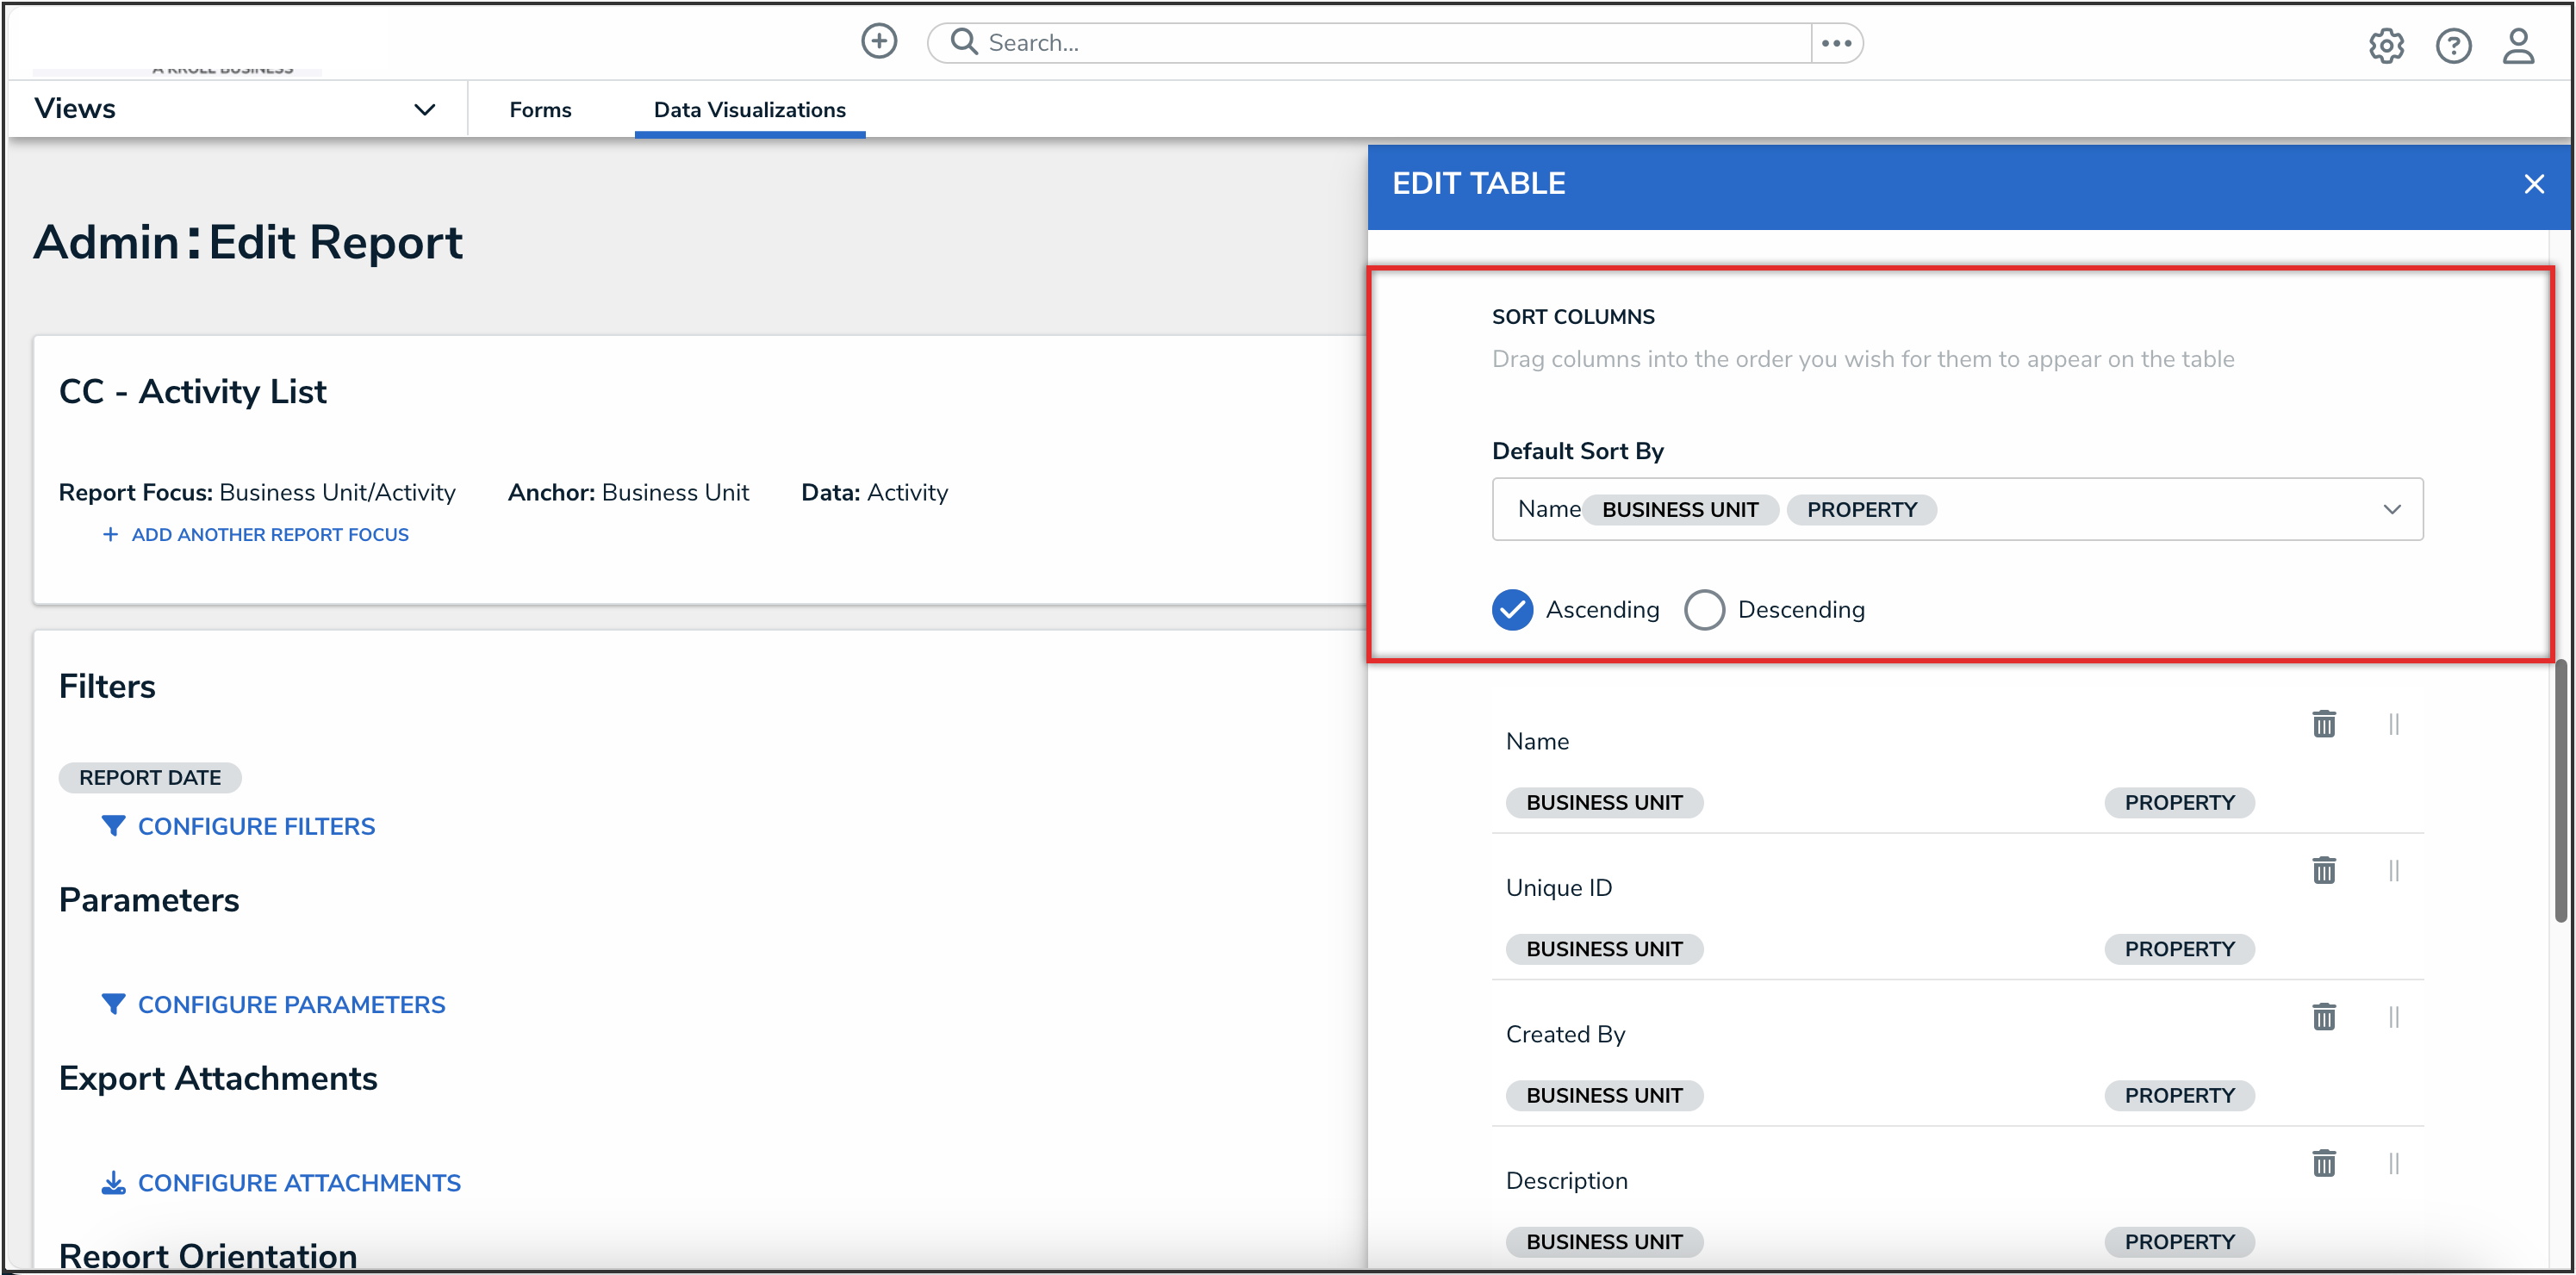Open the Data Visualizations tab
This screenshot has width=2576, height=1275.
[749, 110]
